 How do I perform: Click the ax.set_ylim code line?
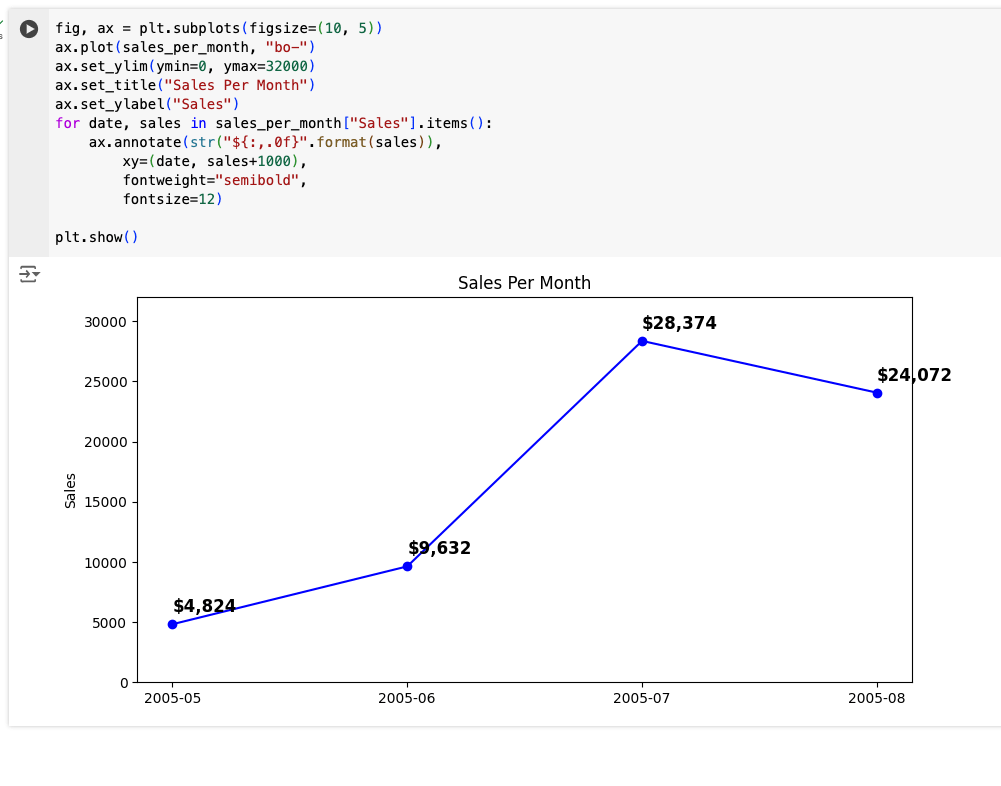coord(185,66)
